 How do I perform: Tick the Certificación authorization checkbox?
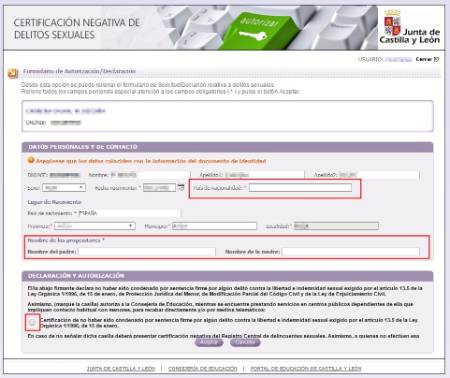tap(32, 322)
